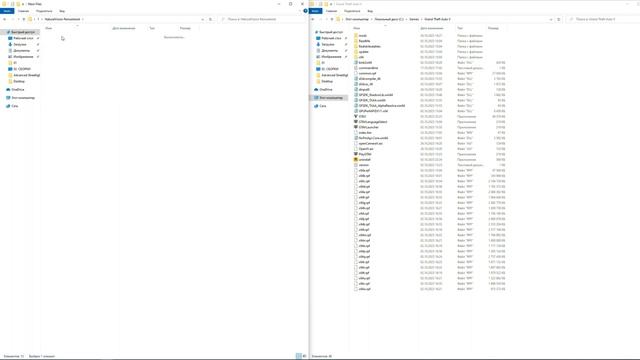
Task: Open Файл tab in left window
Action: coord(7,11)
